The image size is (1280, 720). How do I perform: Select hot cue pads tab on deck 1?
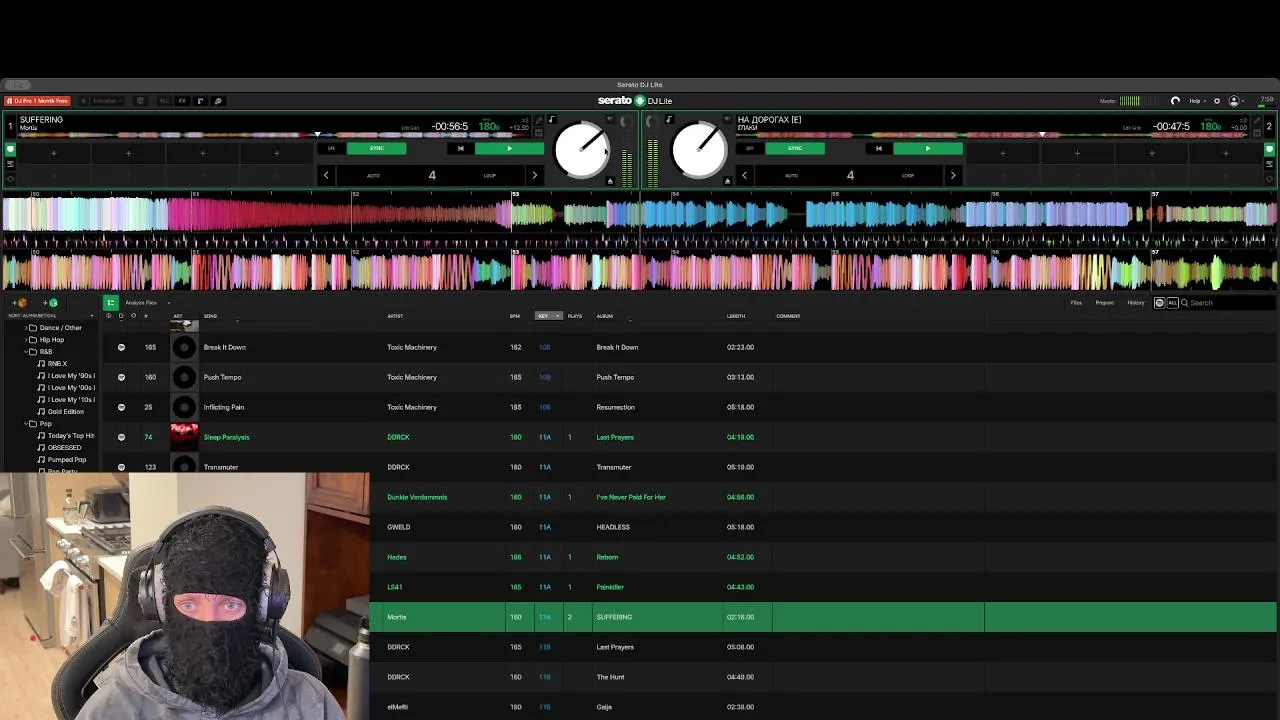pos(10,149)
